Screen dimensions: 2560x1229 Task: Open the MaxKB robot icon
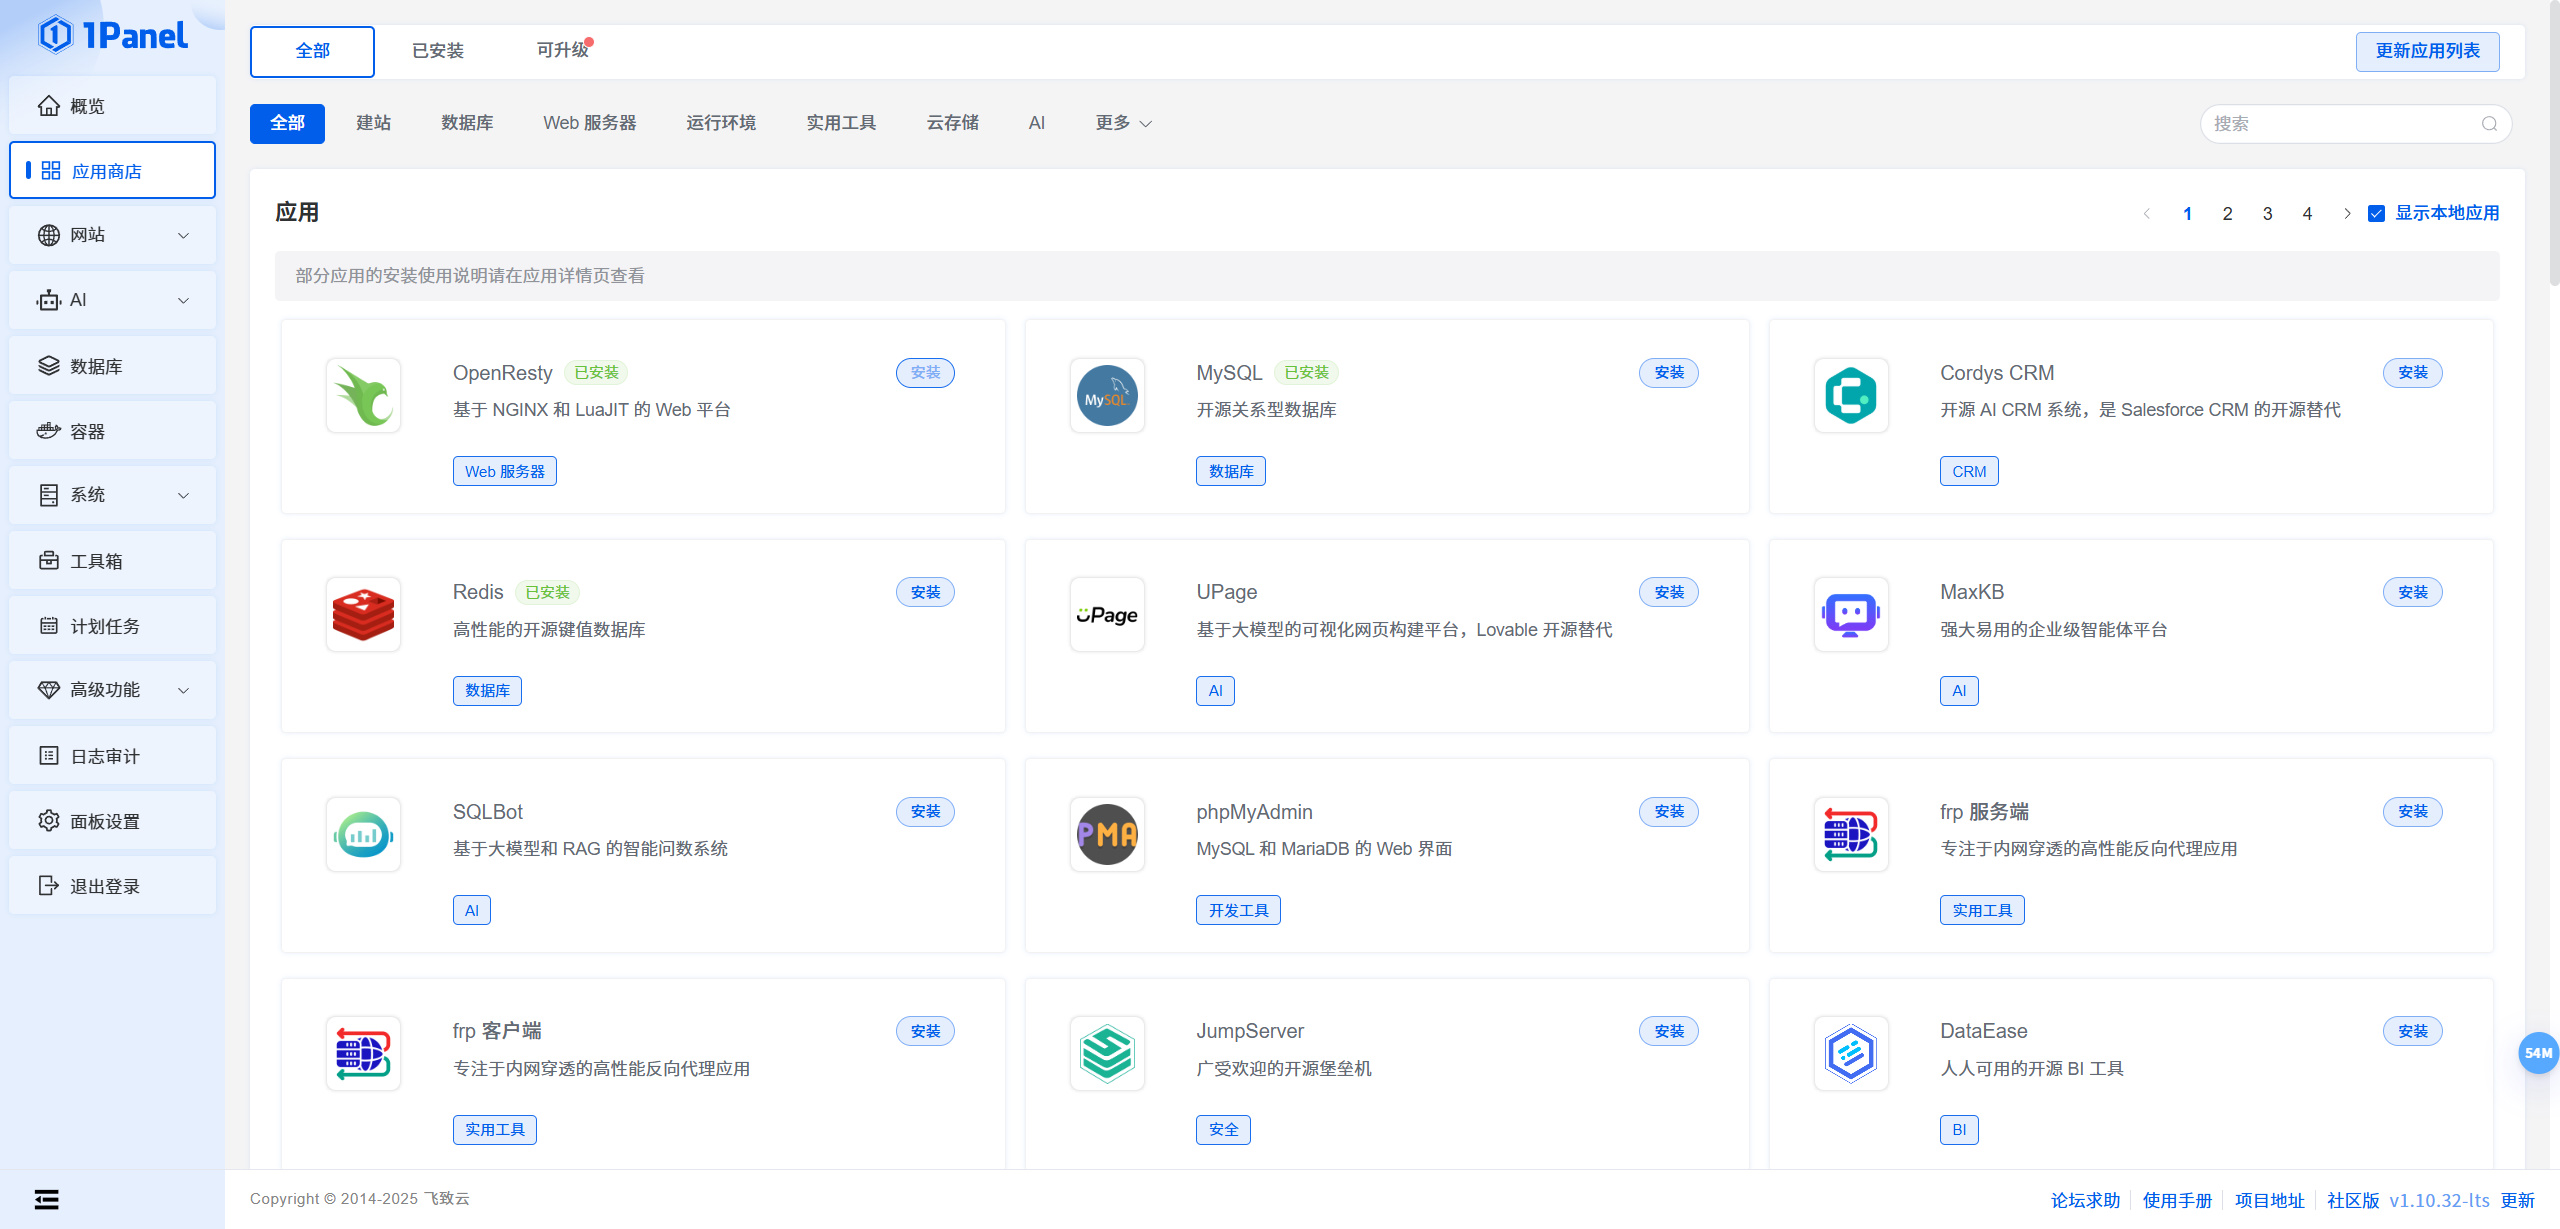click(1851, 615)
